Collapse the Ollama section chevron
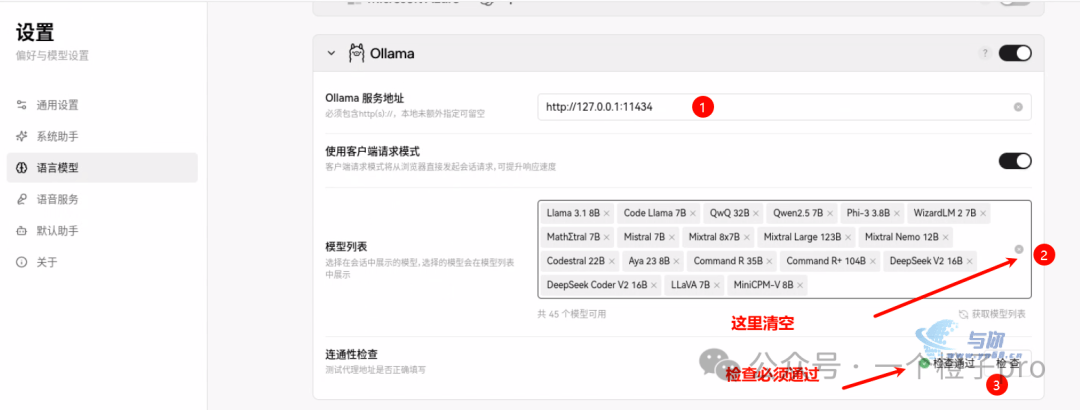 click(331, 53)
